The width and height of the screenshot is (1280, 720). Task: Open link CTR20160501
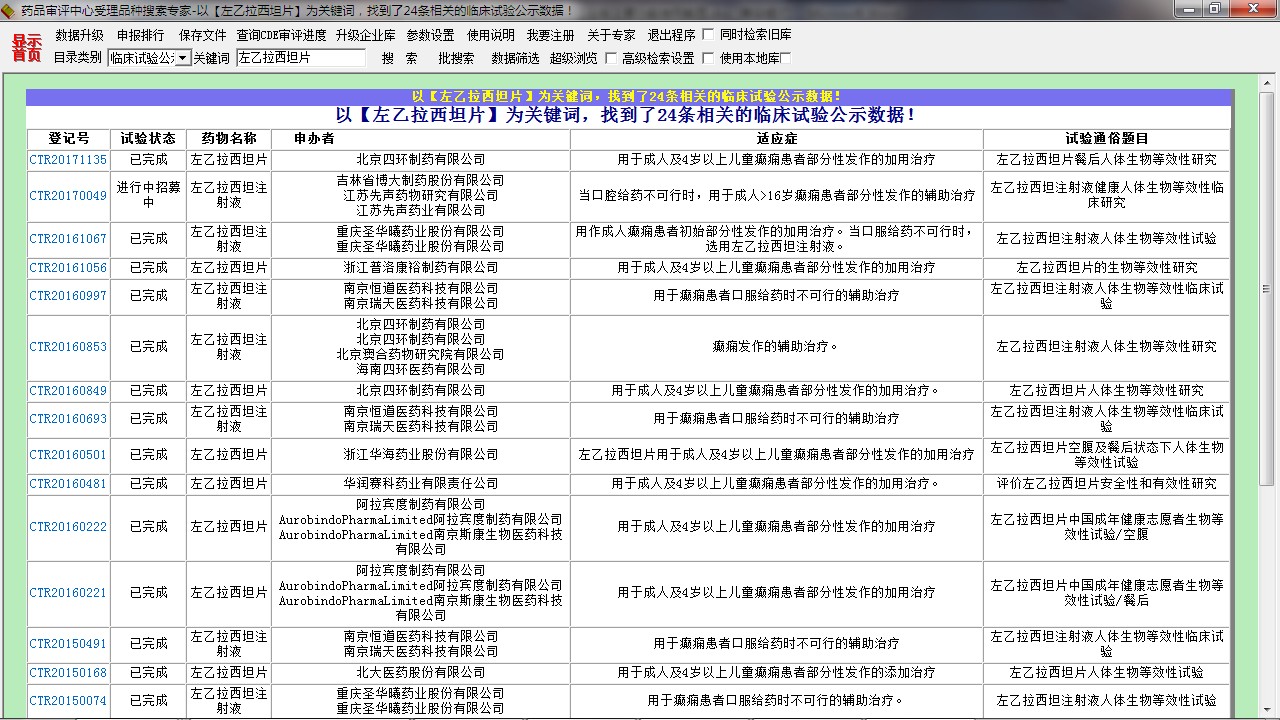point(68,455)
